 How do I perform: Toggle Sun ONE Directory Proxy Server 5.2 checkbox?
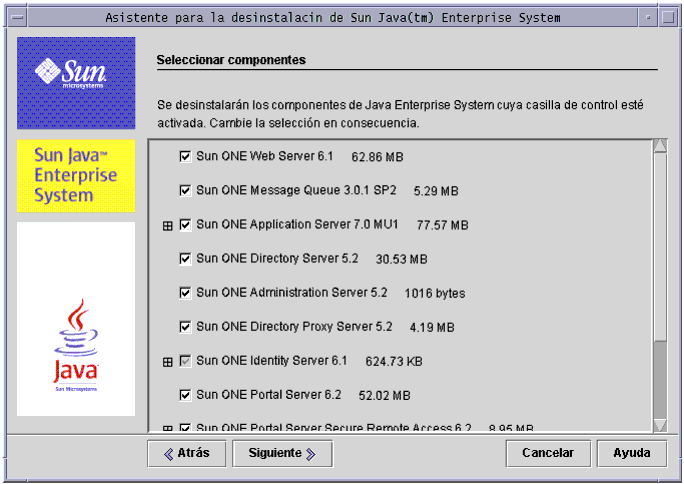185,327
